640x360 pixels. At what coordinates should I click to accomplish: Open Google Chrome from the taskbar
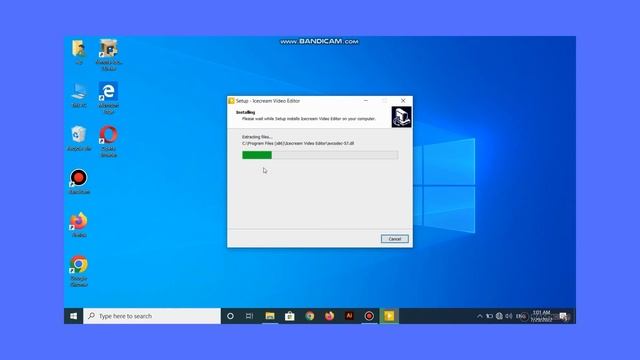pyautogui.click(x=309, y=316)
